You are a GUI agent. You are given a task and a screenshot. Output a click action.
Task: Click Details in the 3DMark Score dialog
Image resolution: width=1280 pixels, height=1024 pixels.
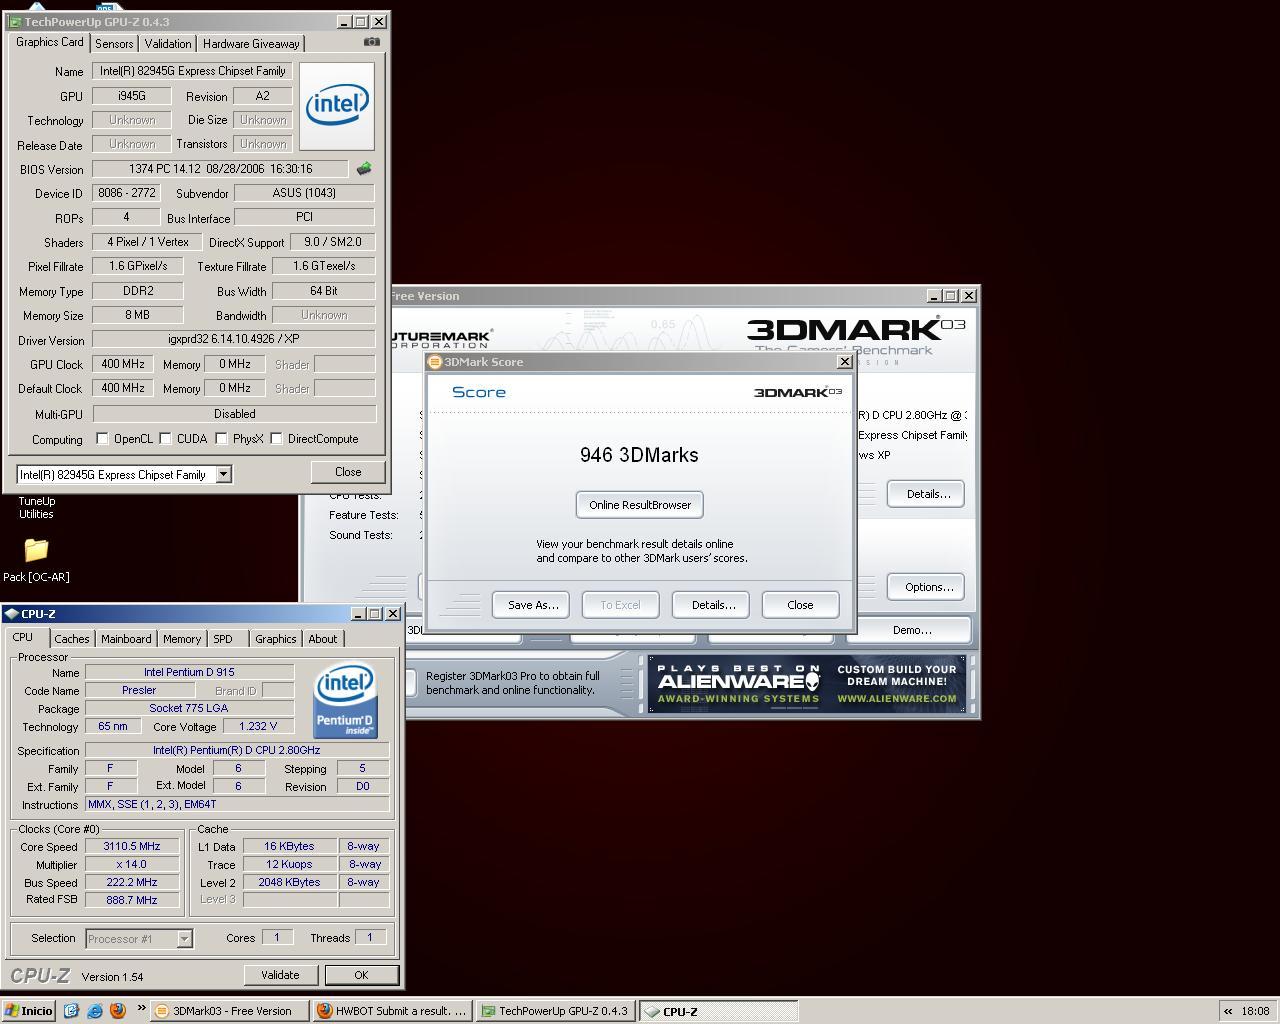[x=712, y=605]
